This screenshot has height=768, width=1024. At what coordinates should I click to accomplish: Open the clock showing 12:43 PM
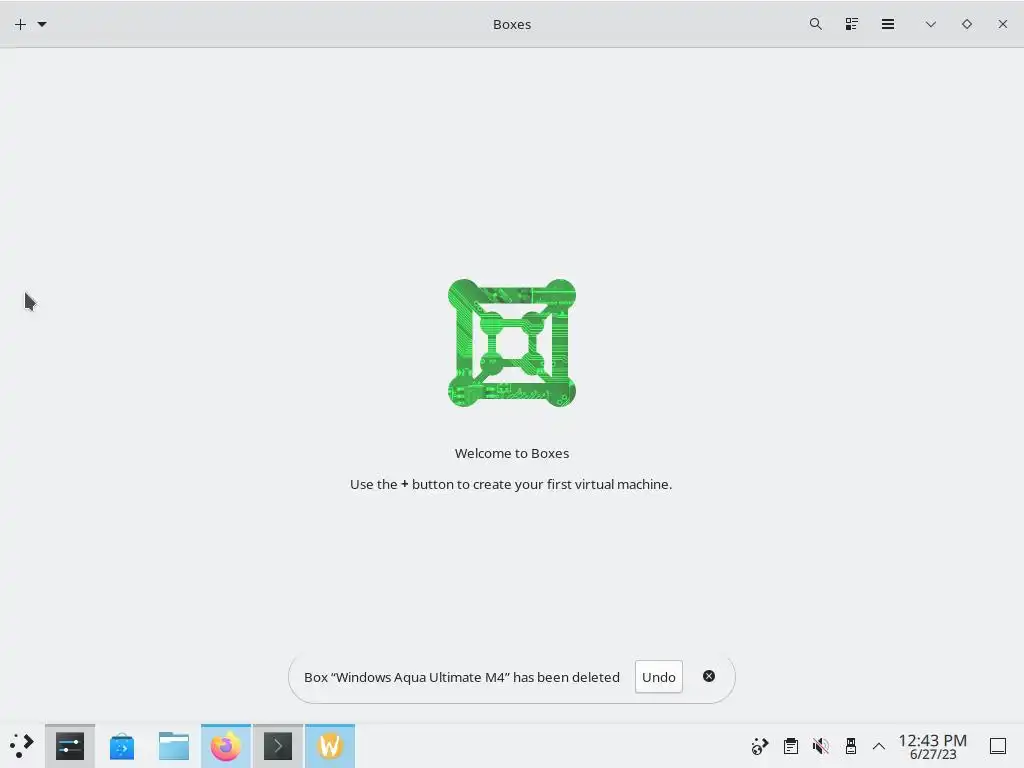coord(933,746)
